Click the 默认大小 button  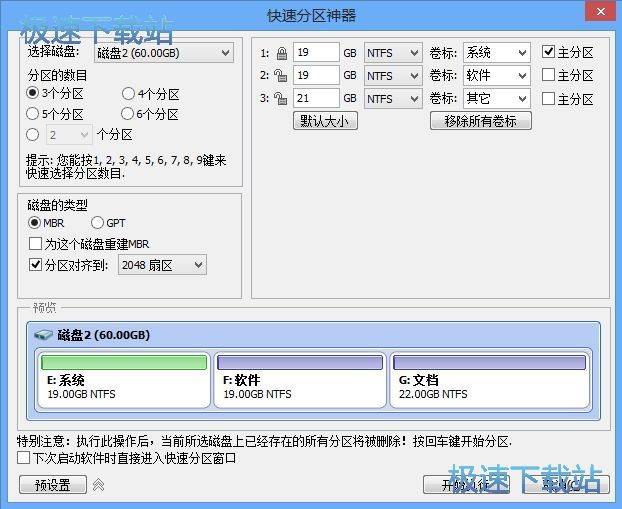point(325,121)
